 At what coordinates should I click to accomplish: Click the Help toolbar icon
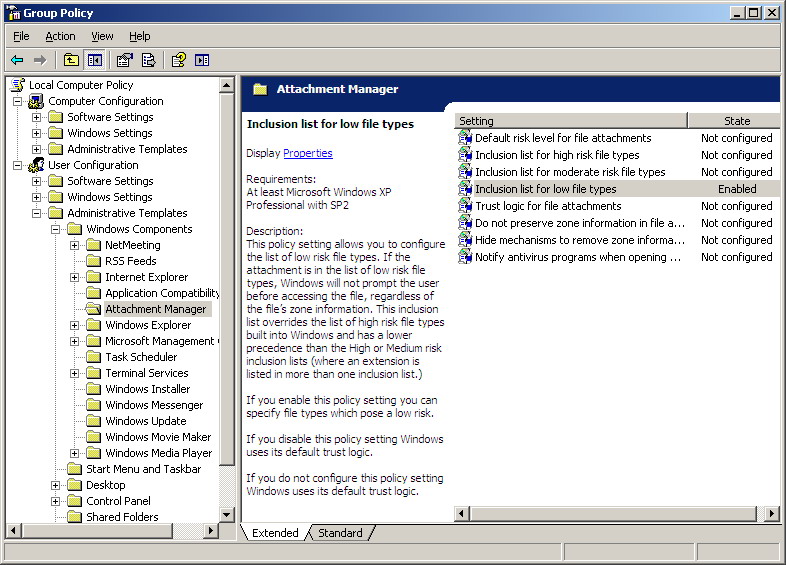(x=178, y=60)
